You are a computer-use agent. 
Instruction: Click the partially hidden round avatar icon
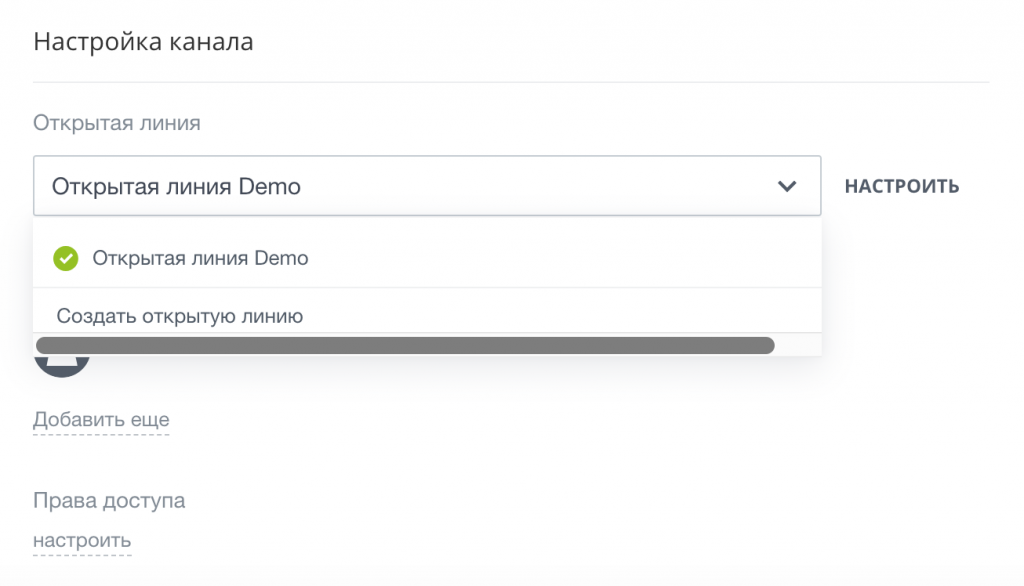pyautogui.click(x=62, y=367)
